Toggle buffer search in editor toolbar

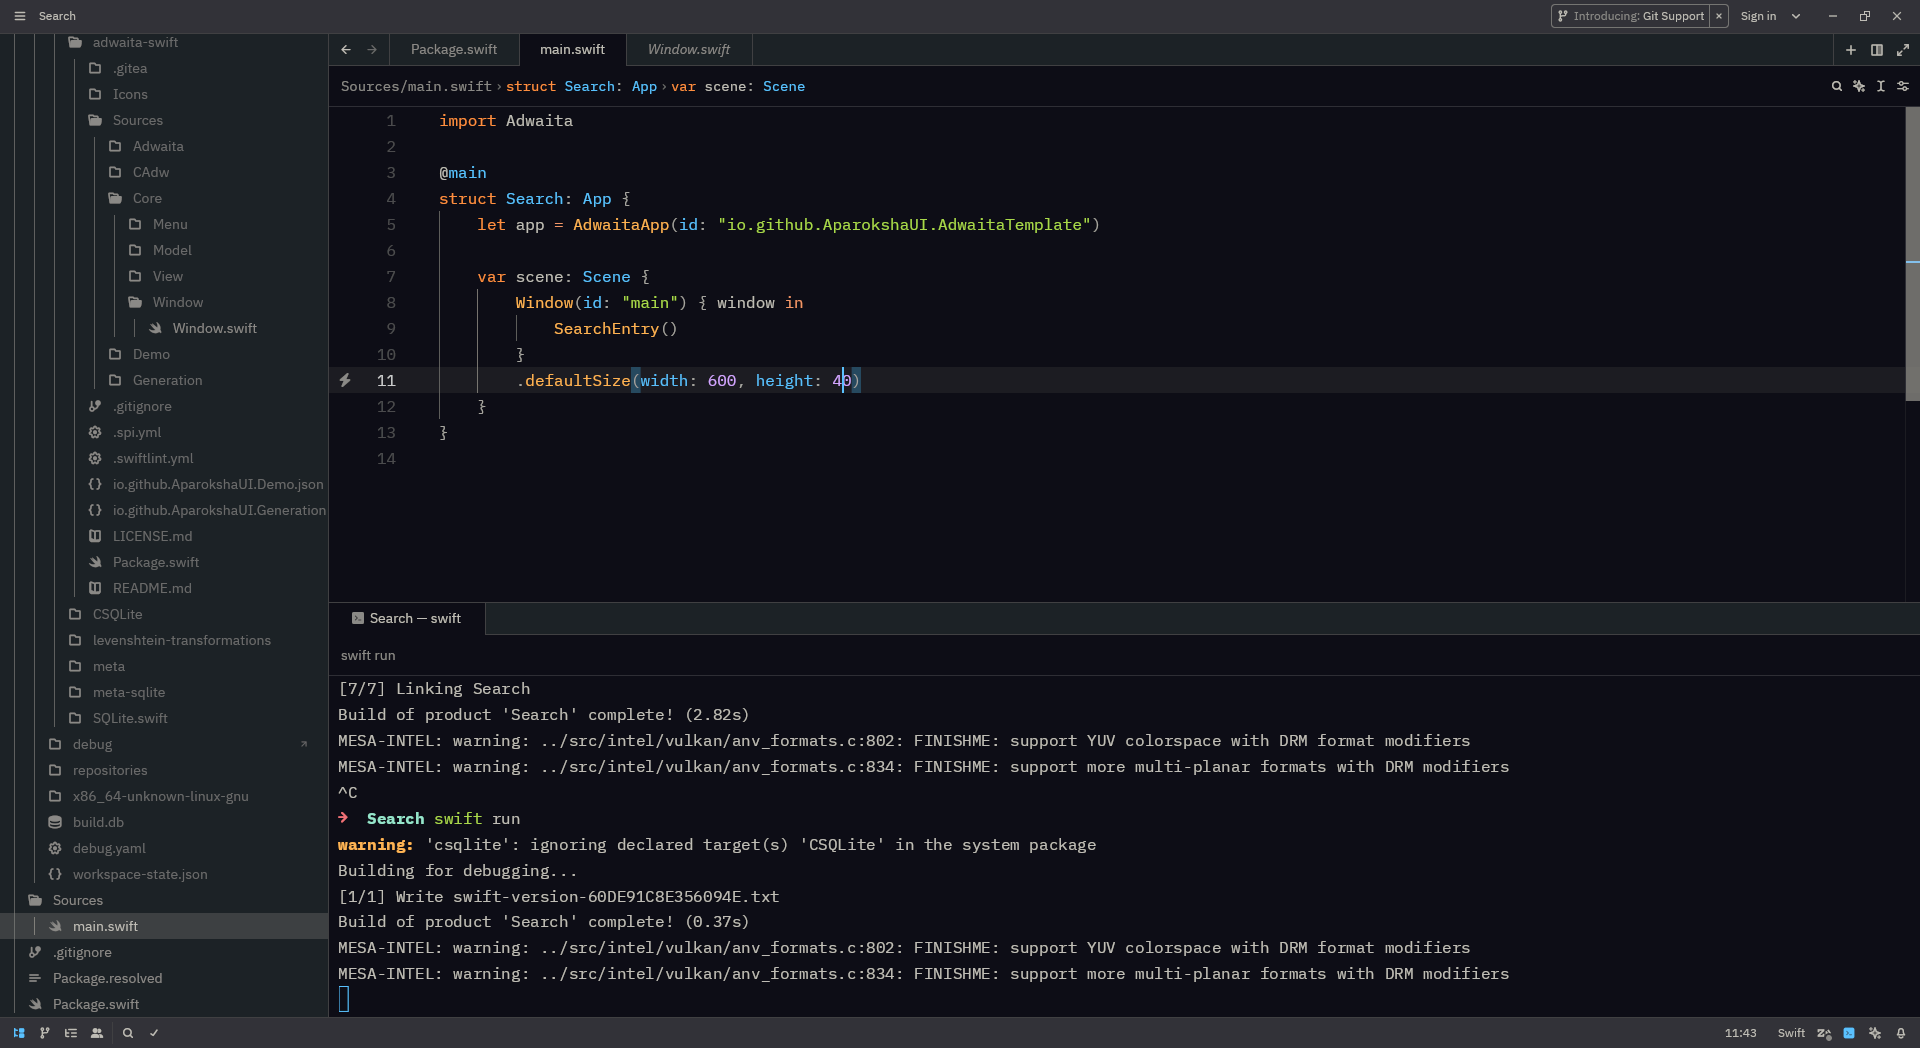pyautogui.click(x=1836, y=87)
